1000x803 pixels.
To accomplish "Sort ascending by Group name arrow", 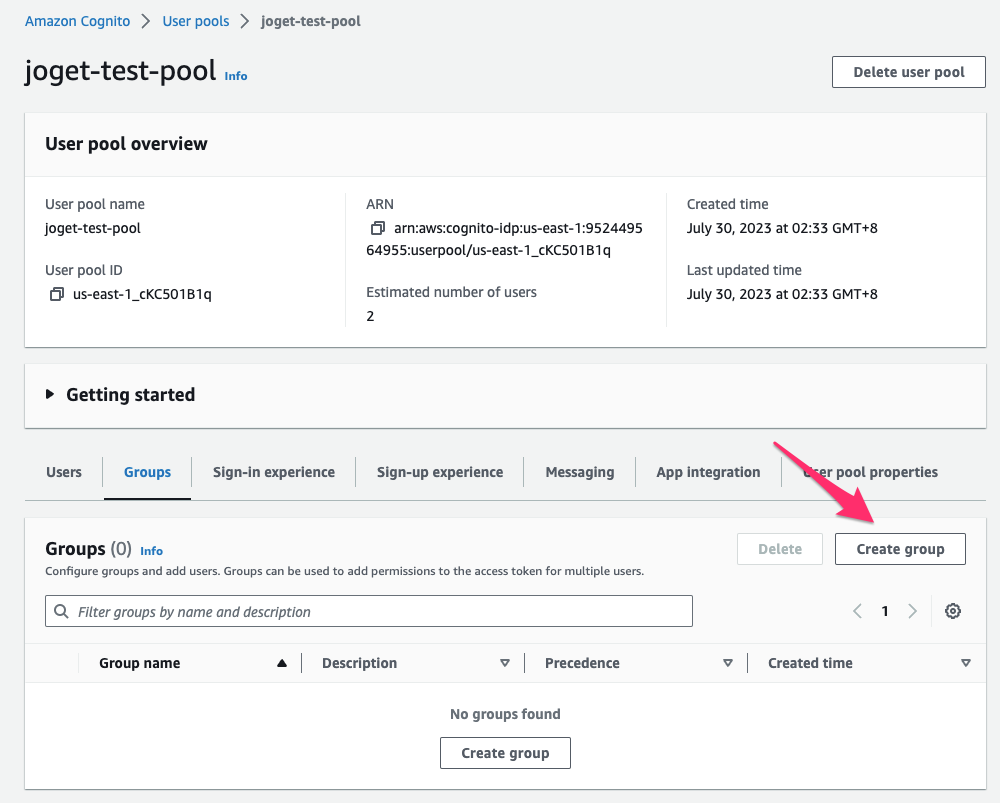I will pos(282,663).
